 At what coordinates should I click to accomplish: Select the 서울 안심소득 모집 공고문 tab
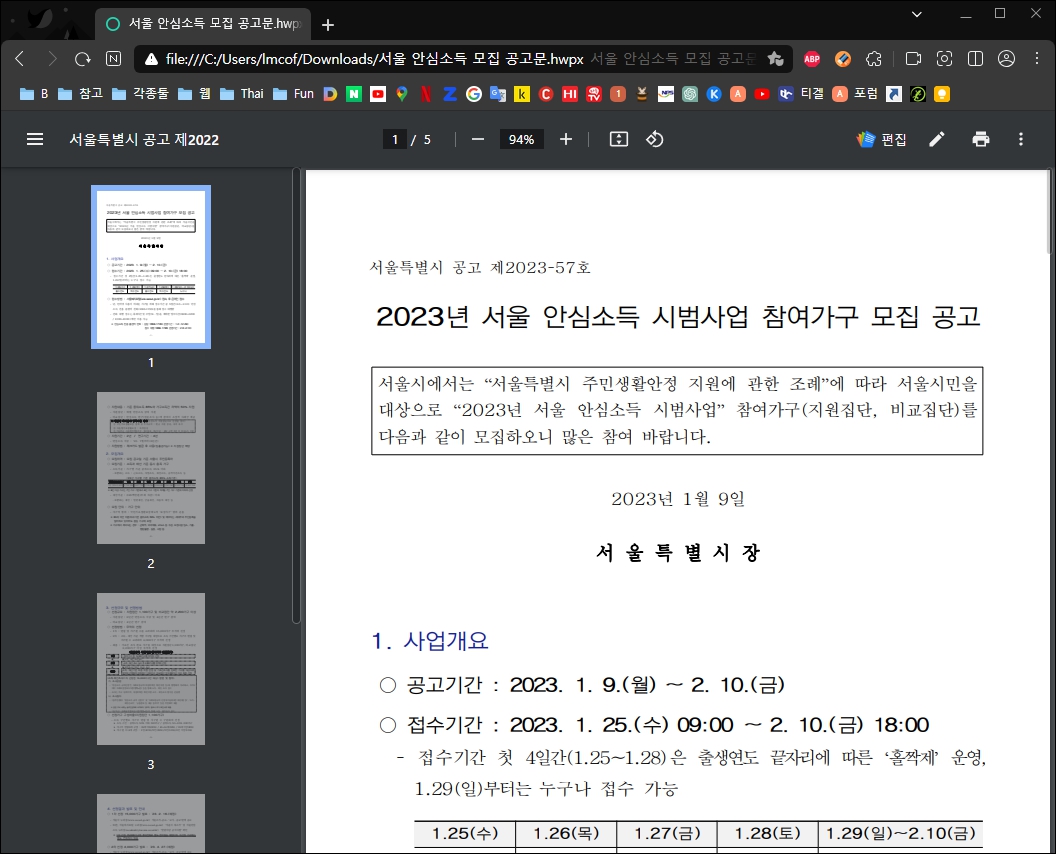click(202, 24)
